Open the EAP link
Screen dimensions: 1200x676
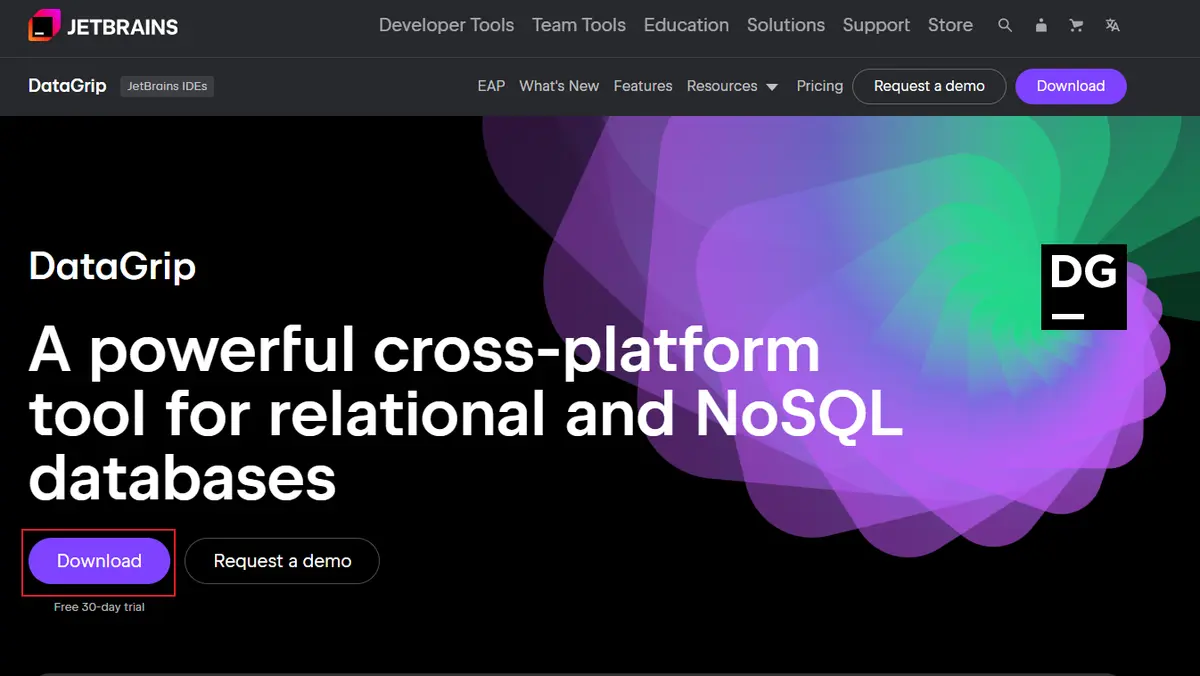491,86
